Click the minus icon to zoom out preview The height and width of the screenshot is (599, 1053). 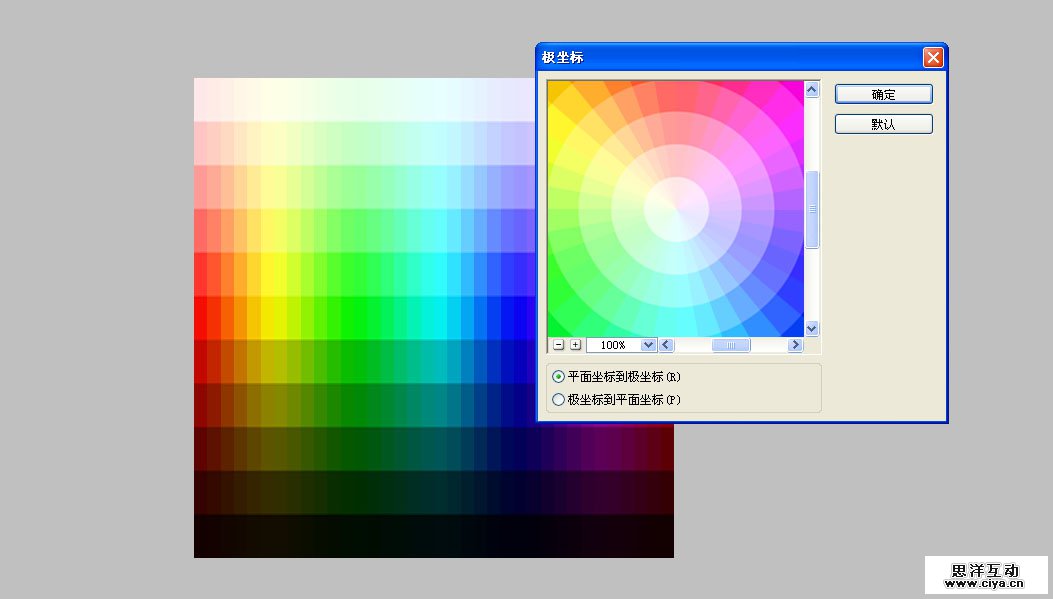click(x=560, y=344)
